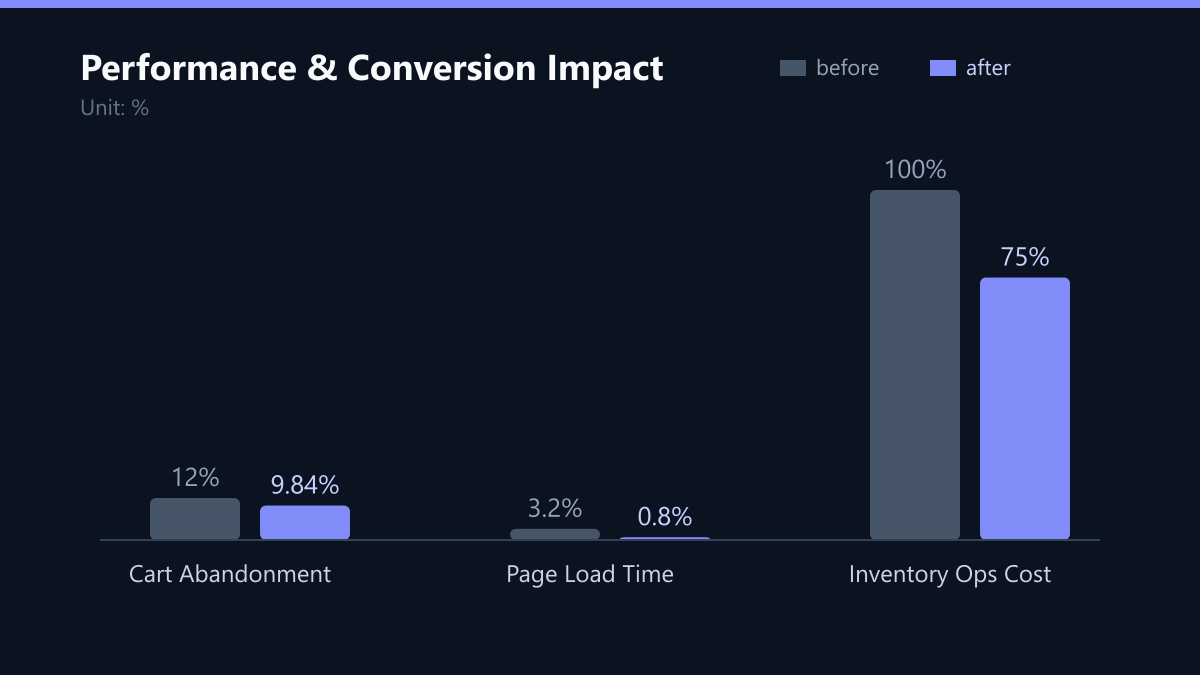The image size is (1200, 675).
Task: Click the chart title Performance & Conversion Impact
Action: [x=372, y=68]
